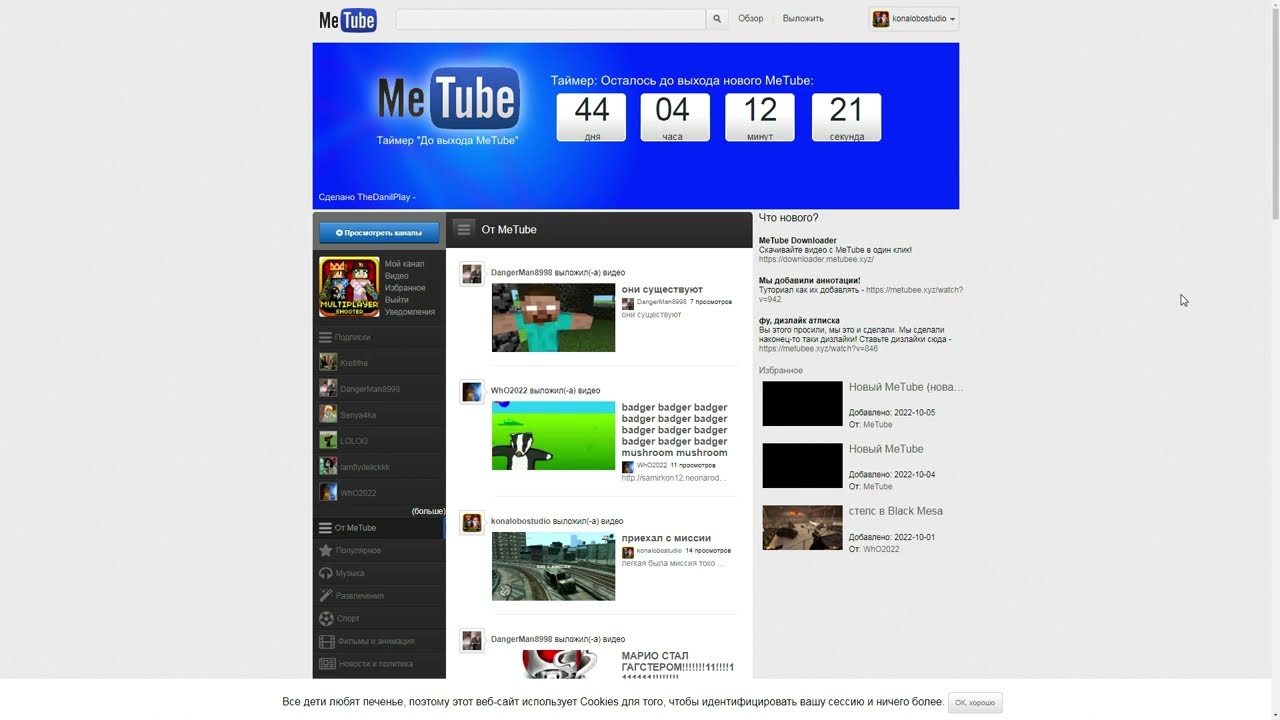This screenshot has height=720, width=1280.
Task: Select От MeTube sidebar tab
Action: click(x=379, y=528)
